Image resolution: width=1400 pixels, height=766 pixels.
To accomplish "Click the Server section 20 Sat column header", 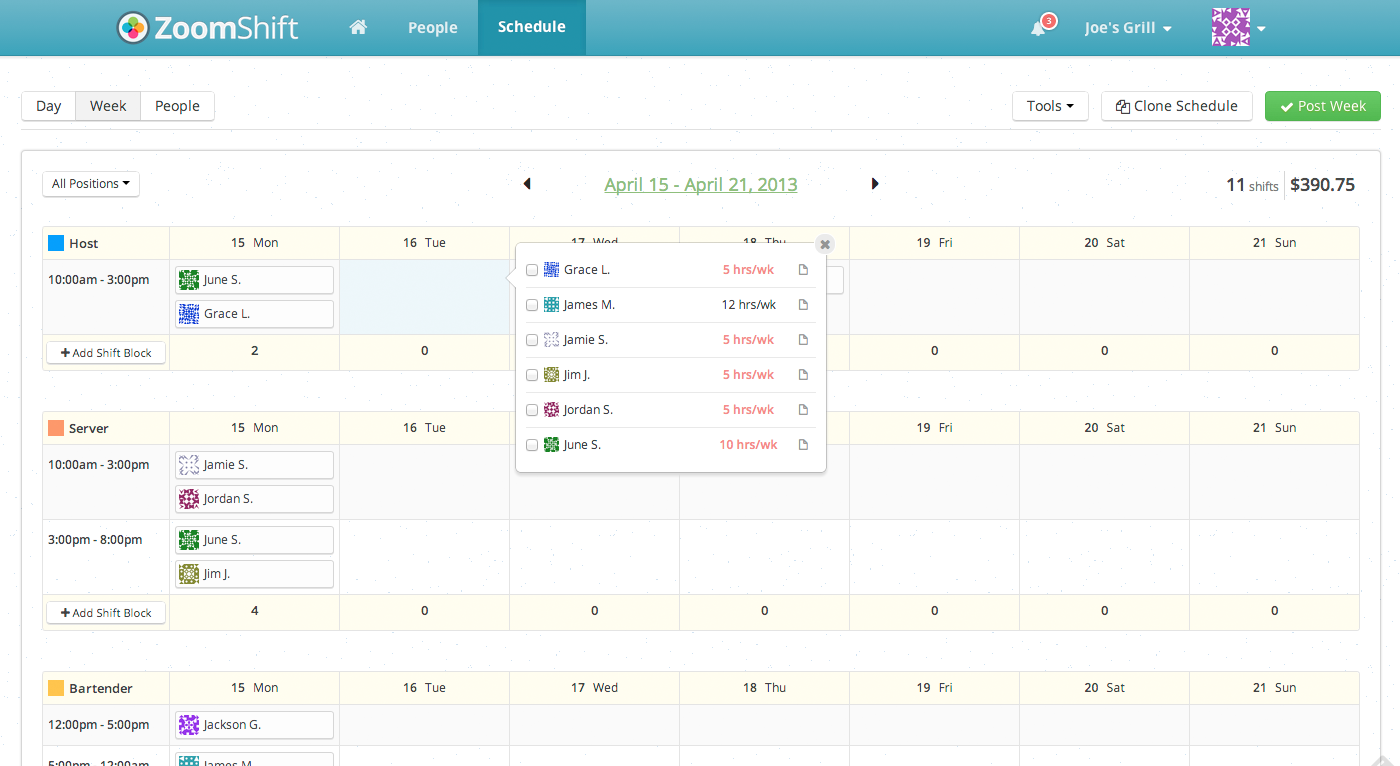I will coord(1104,428).
